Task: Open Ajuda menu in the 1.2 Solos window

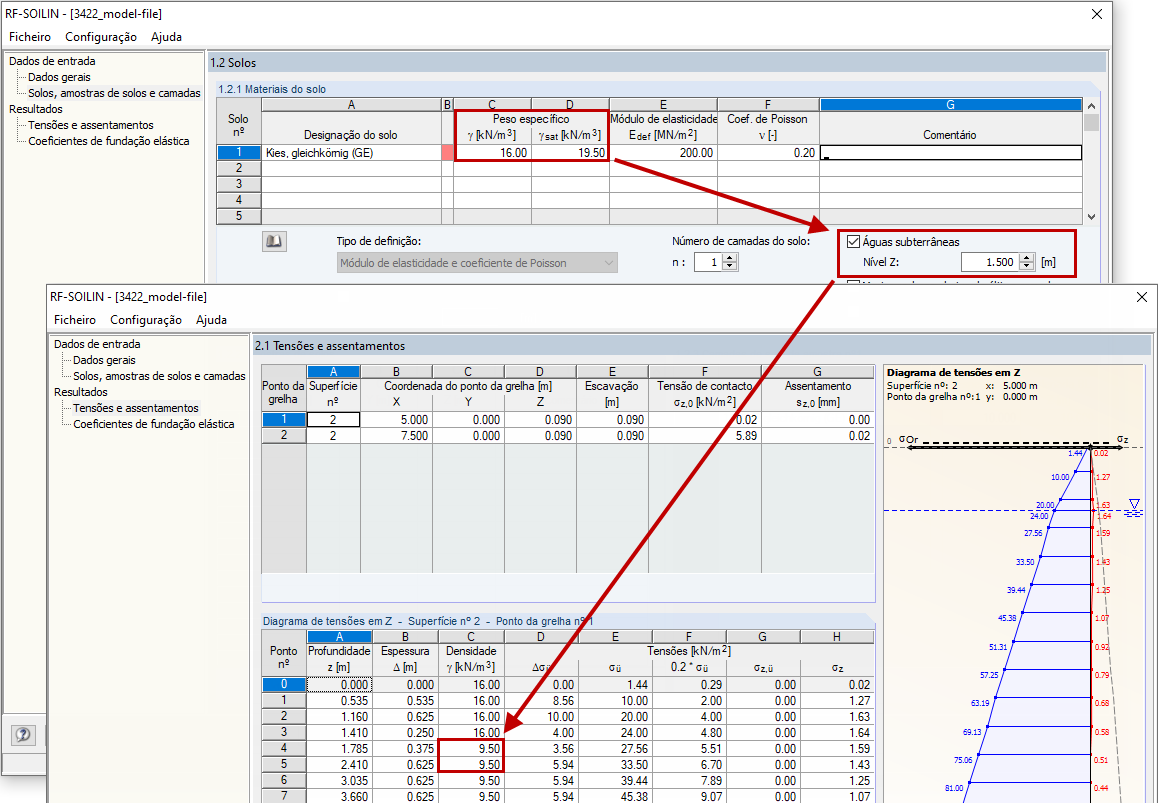Action: pyautogui.click(x=166, y=36)
